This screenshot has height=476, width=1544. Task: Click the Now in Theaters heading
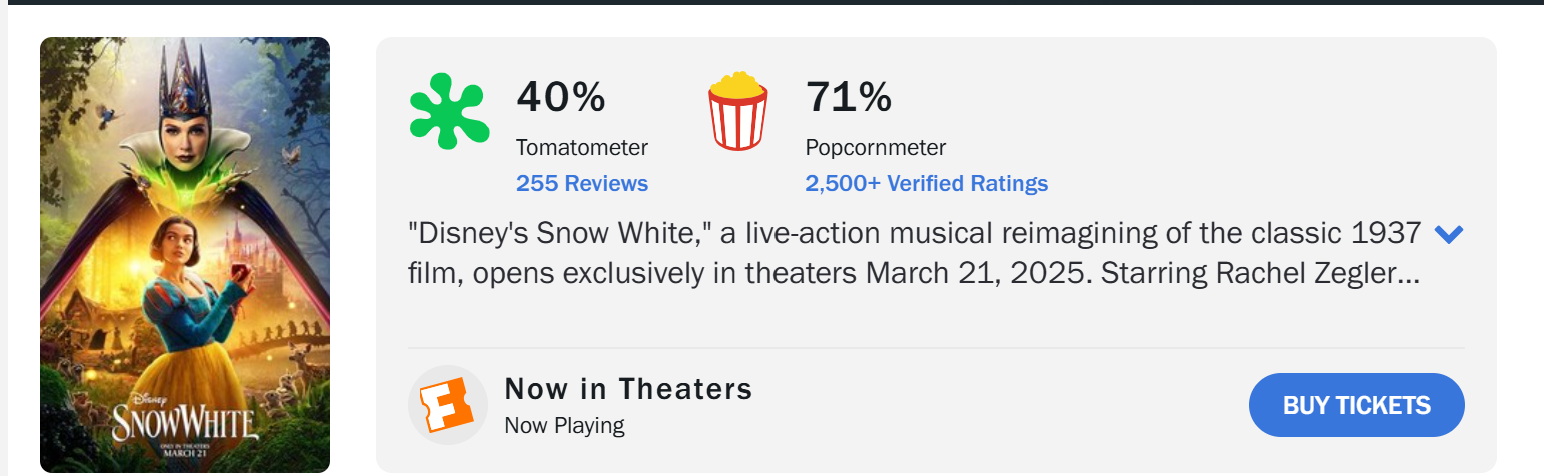pyautogui.click(x=629, y=388)
